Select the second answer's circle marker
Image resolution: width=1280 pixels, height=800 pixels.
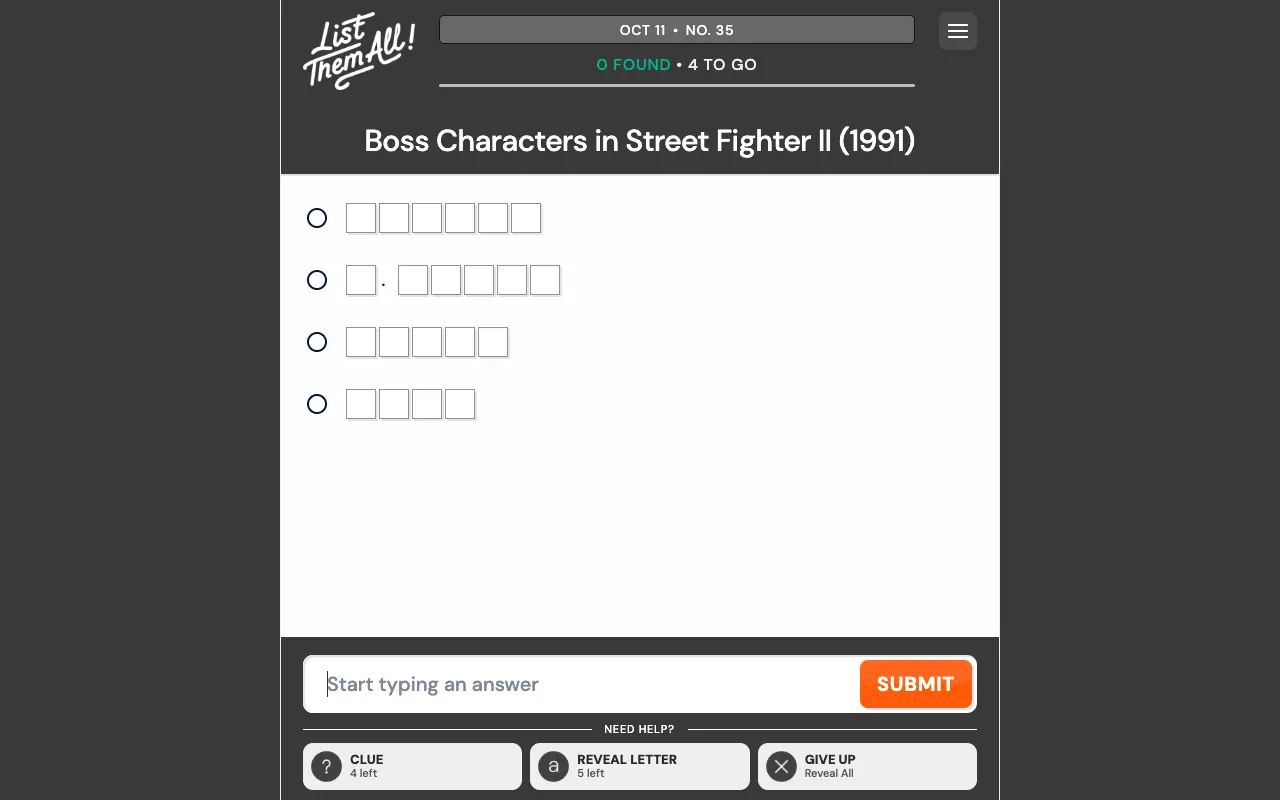click(x=317, y=280)
